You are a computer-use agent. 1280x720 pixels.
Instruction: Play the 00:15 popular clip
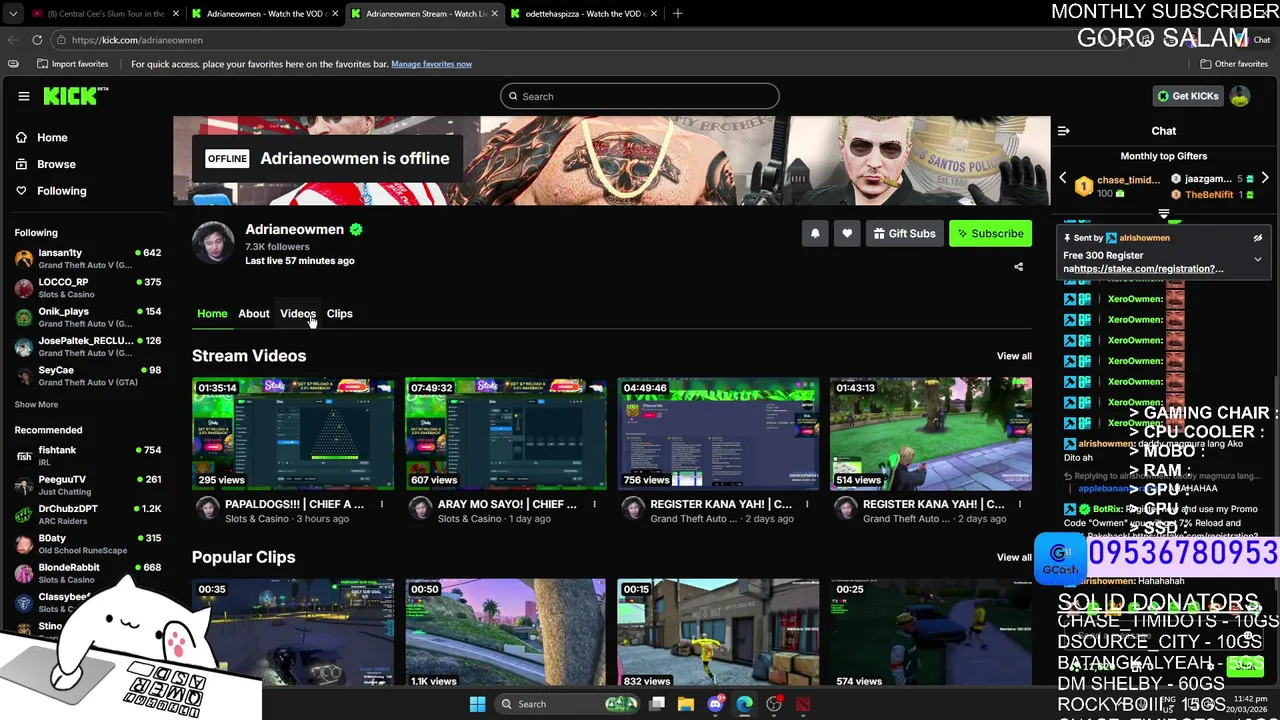pos(718,632)
